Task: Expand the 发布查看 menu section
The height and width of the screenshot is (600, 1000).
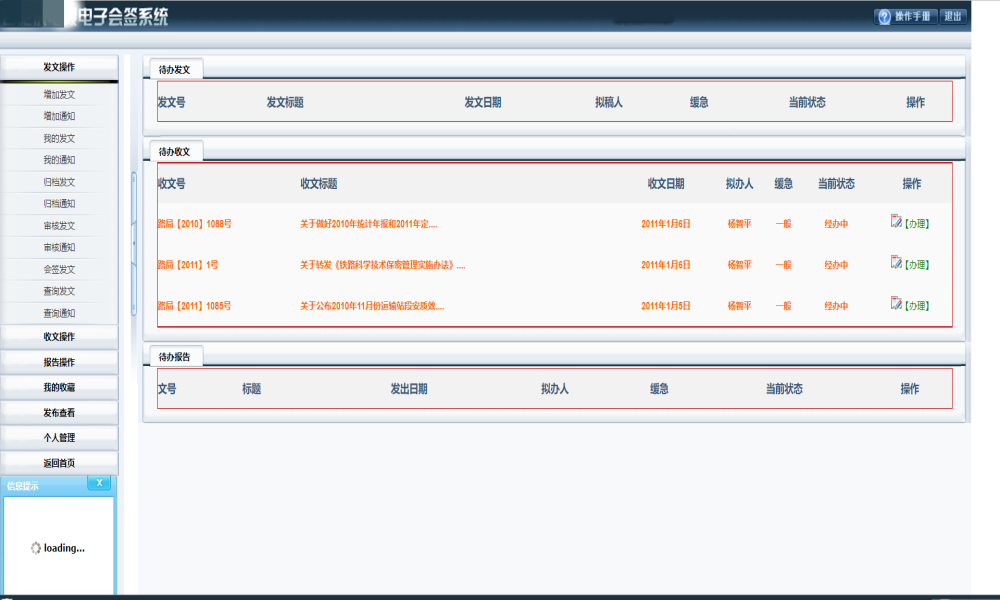Action: (59, 413)
